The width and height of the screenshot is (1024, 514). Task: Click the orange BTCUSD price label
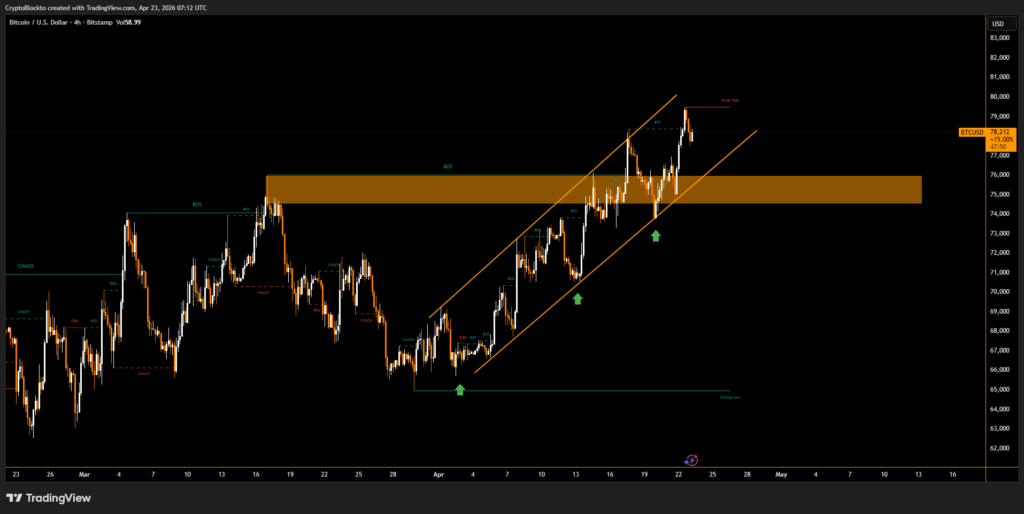971,131
